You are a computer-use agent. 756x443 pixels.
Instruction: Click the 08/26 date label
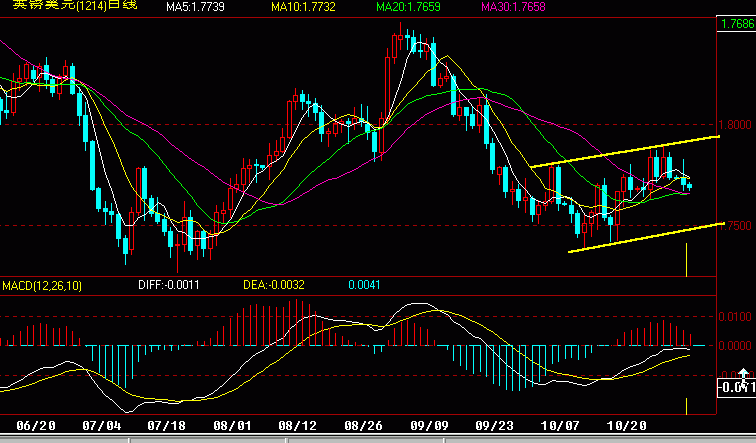[363, 426]
